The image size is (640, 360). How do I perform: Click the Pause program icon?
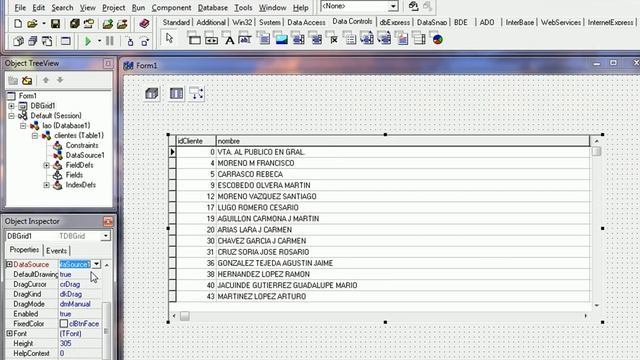[x=110, y=41]
